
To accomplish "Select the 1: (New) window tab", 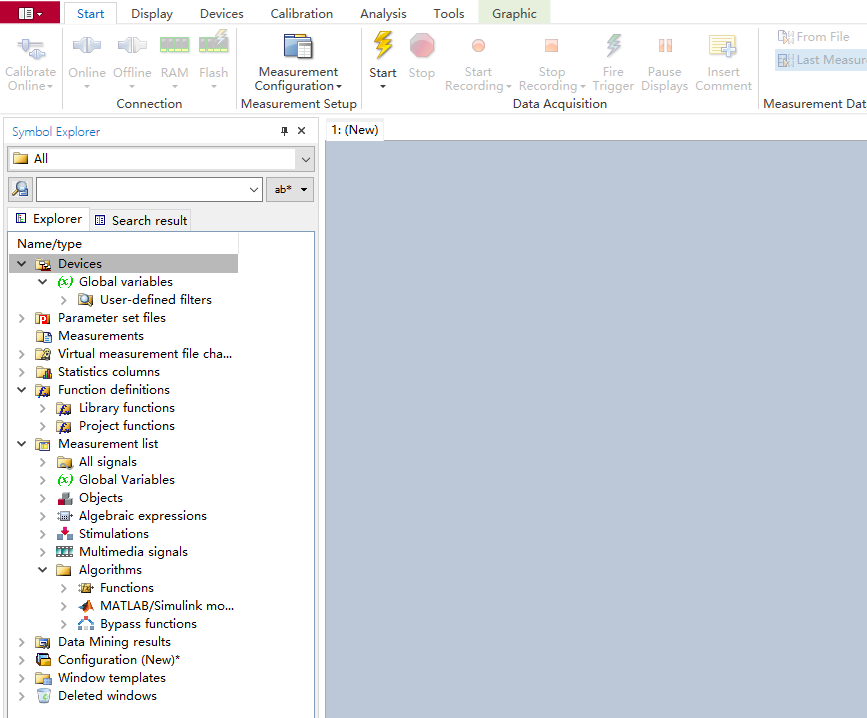I will pyautogui.click(x=354, y=130).
